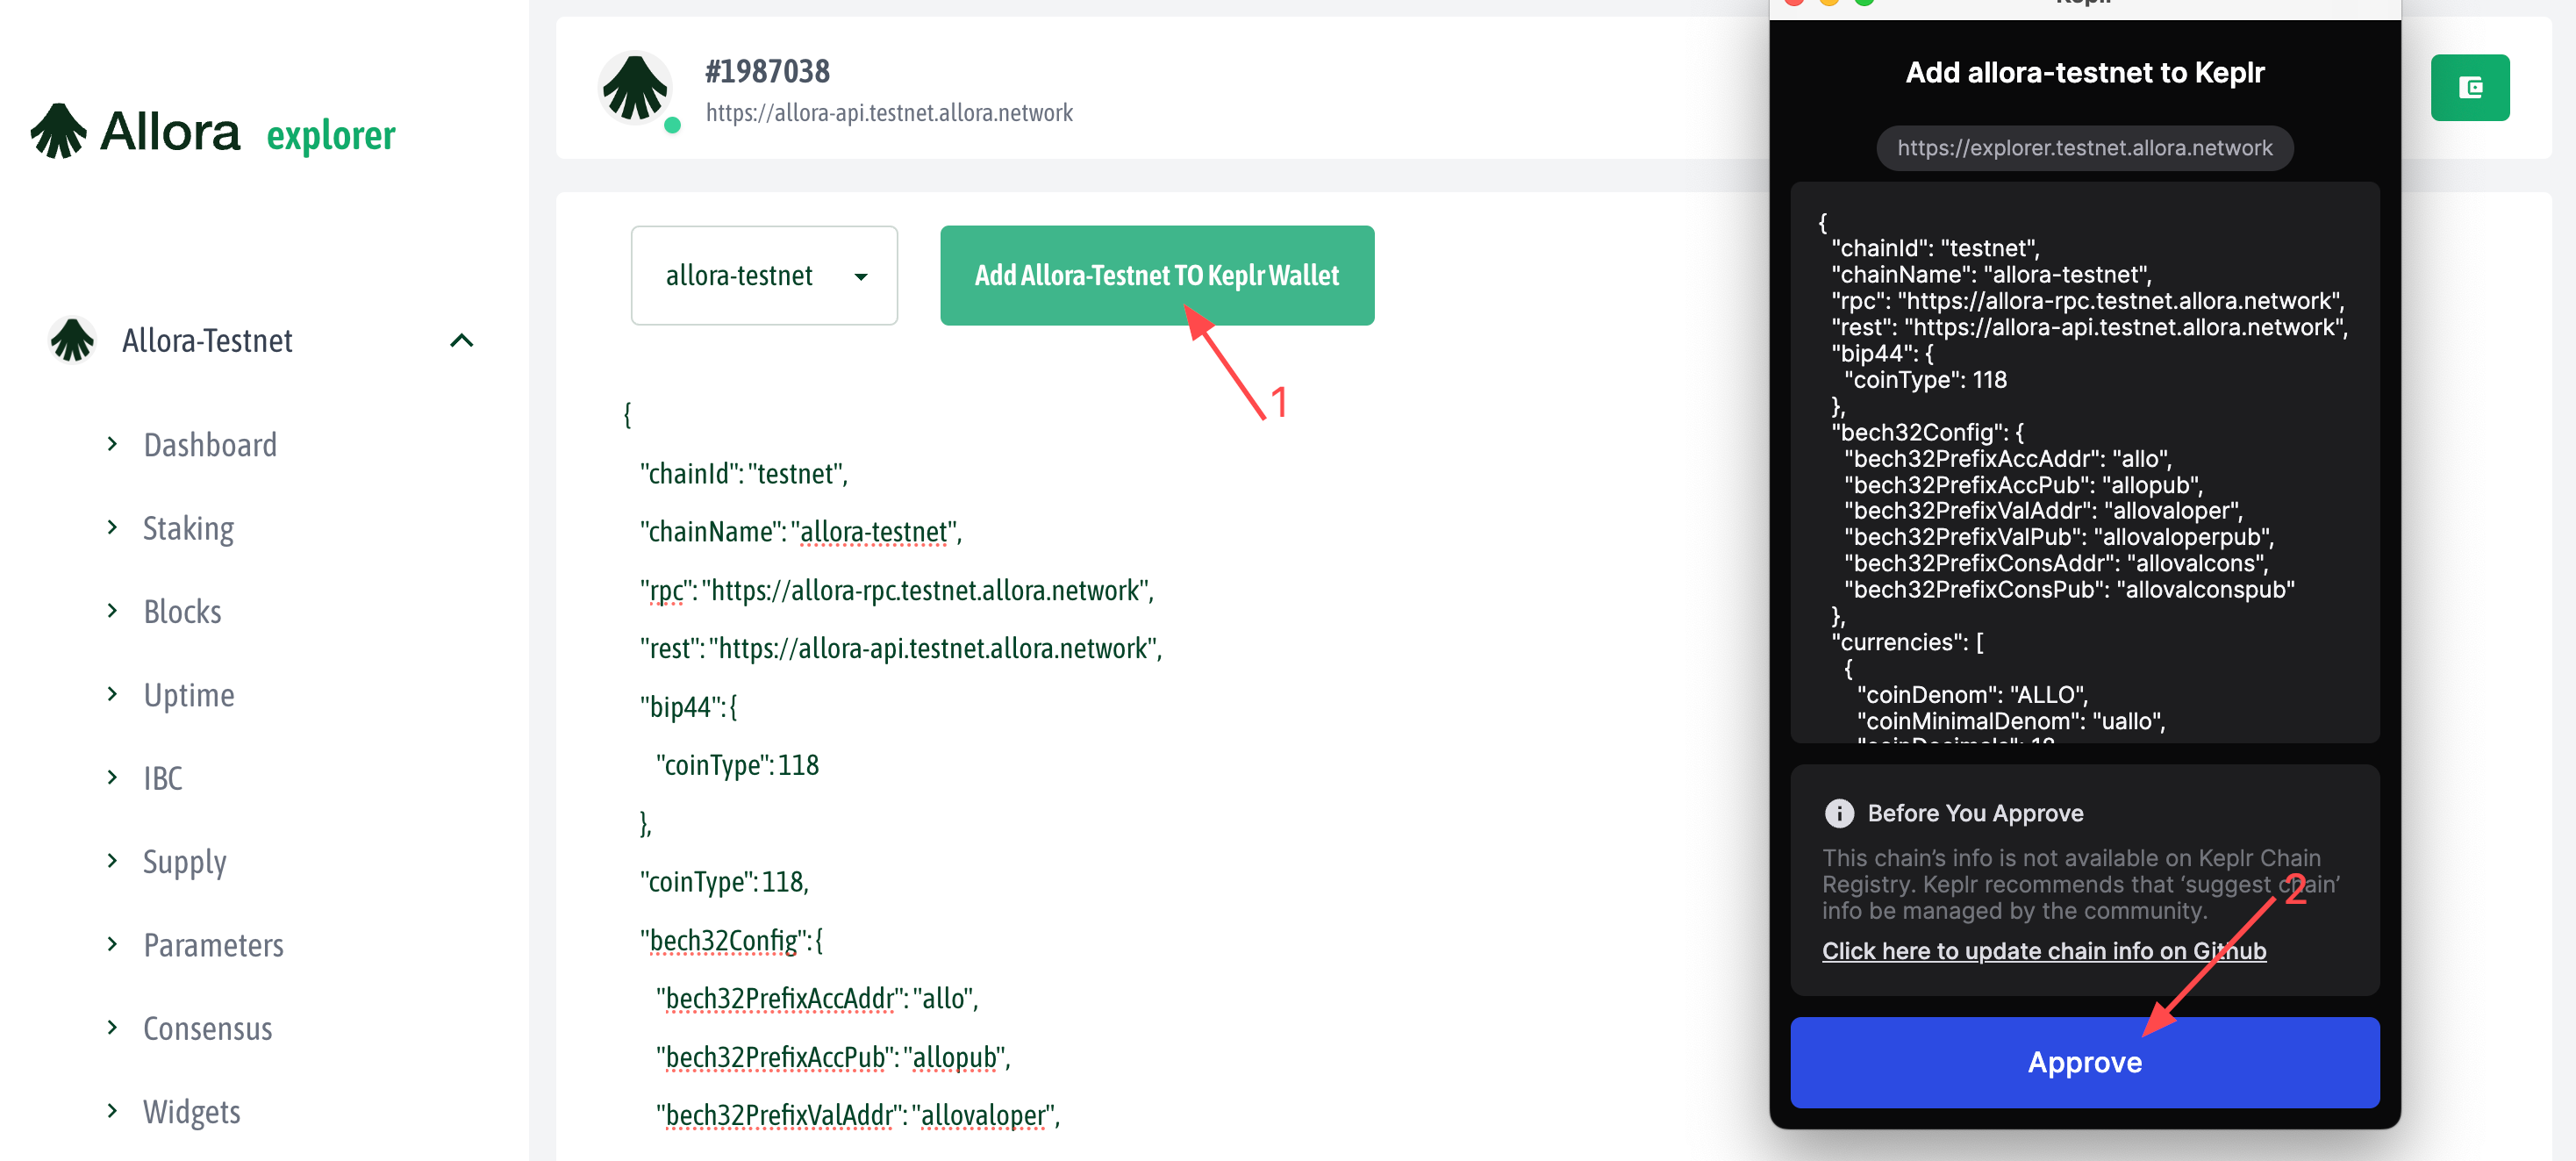The image size is (2576, 1161).
Task: Click the arrow icon next to Staking
Action: pos(112,527)
